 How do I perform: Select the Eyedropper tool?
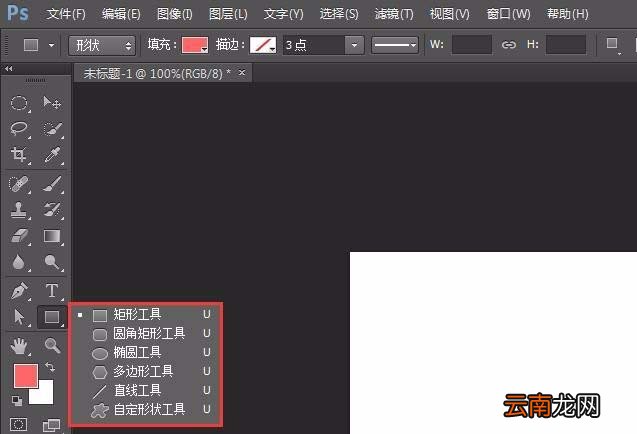click(52, 154)
